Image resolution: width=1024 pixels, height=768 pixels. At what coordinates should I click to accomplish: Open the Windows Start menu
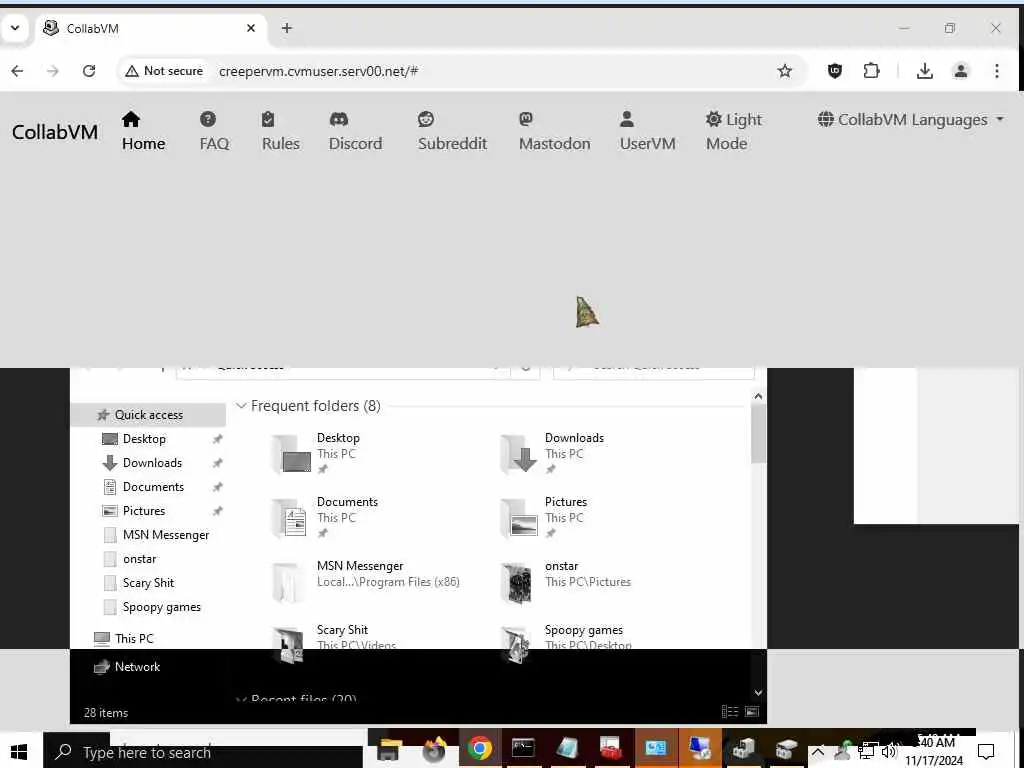point(19,752)
